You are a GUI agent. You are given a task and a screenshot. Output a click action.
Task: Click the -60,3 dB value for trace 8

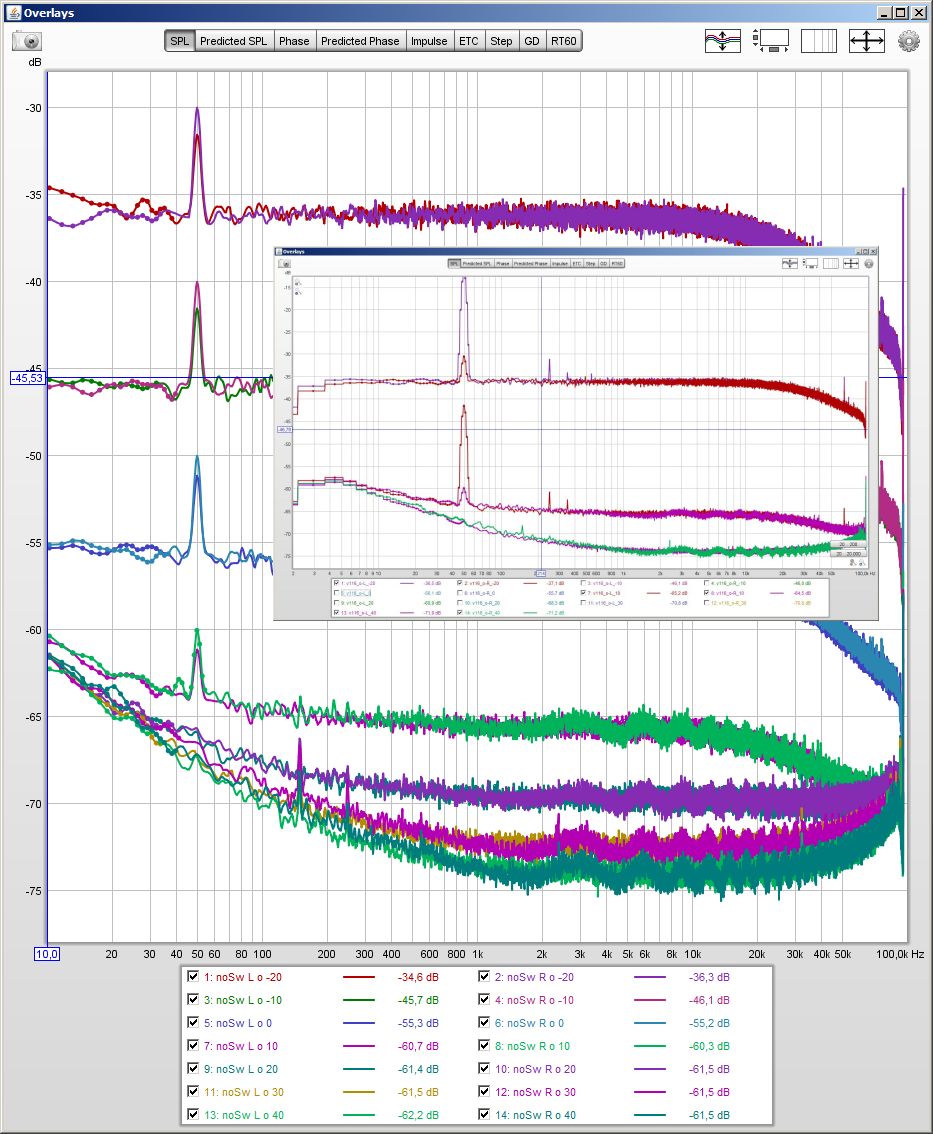point(709,1046)
